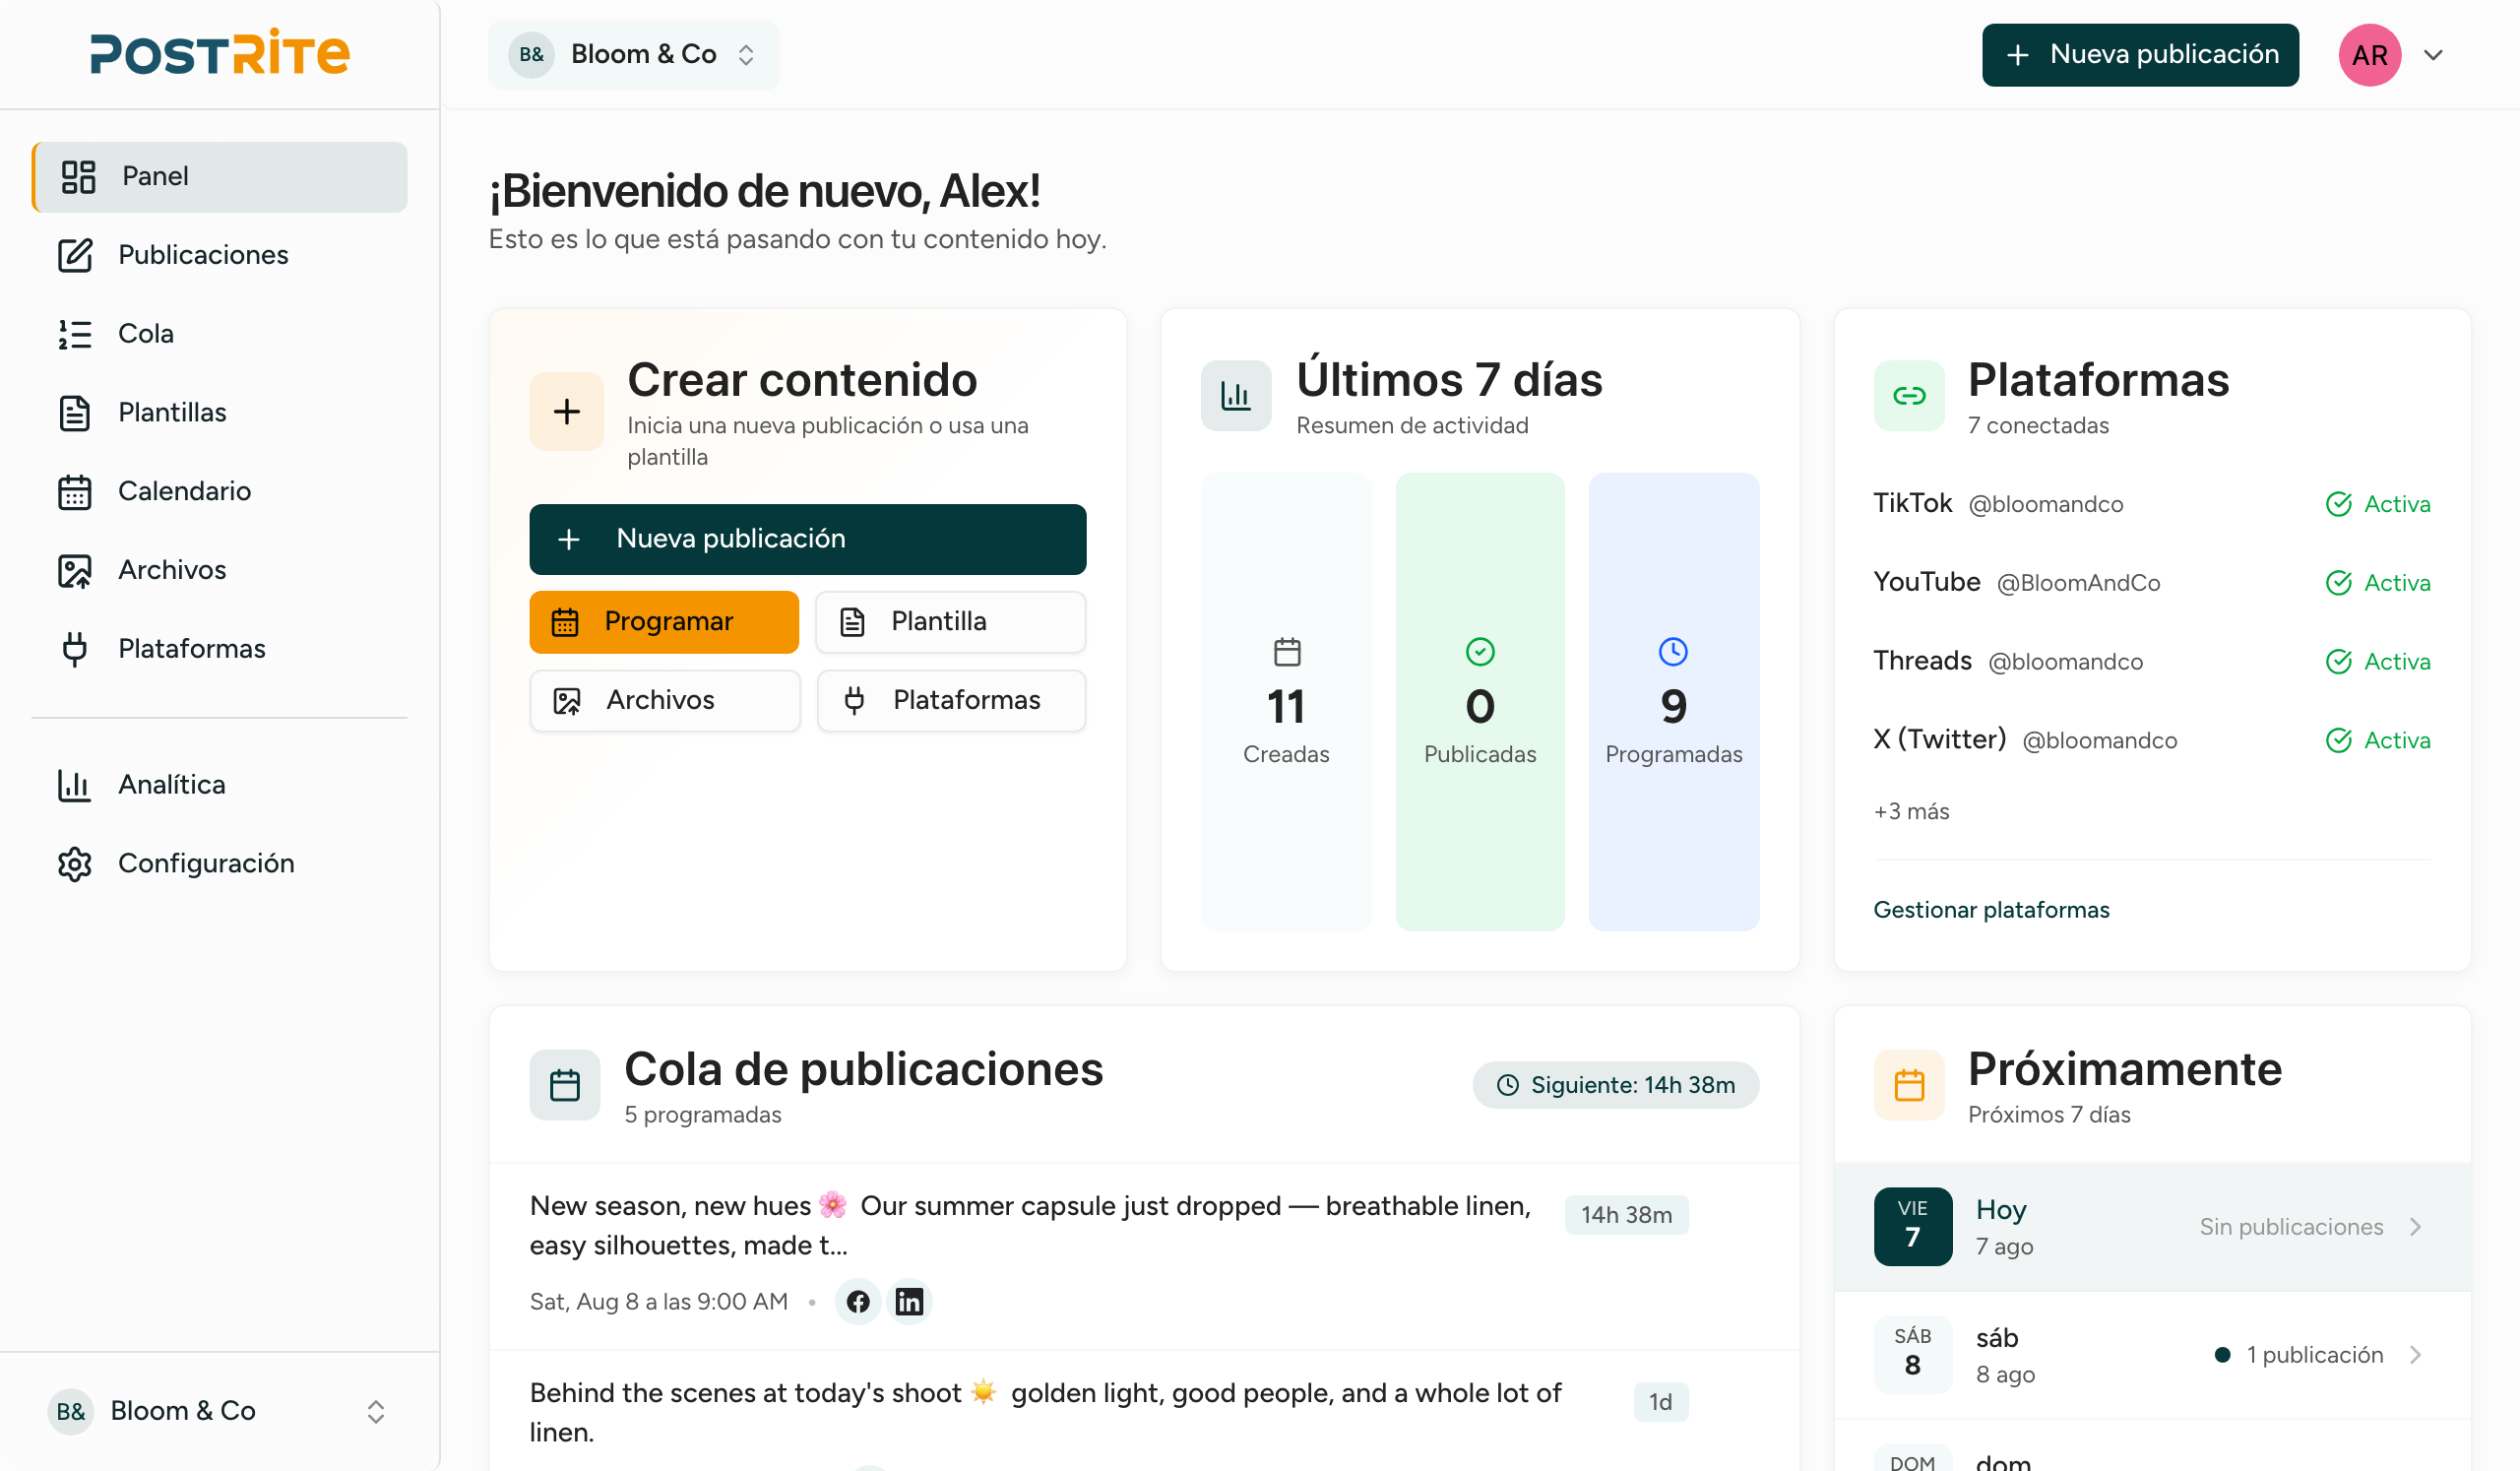
Task: Click the Plantillas document icon in sidebar
Action: pyautogui.click(x=75, y=413)
